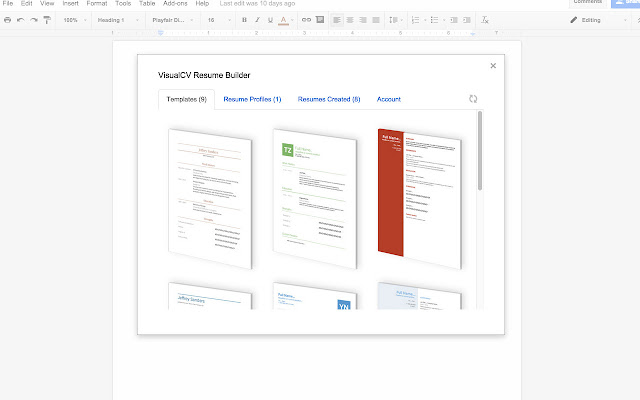The height and width of the screenshot is (400, 640).
Task: Choose the light blue sidebar template
Action: (x=420, y=296)
